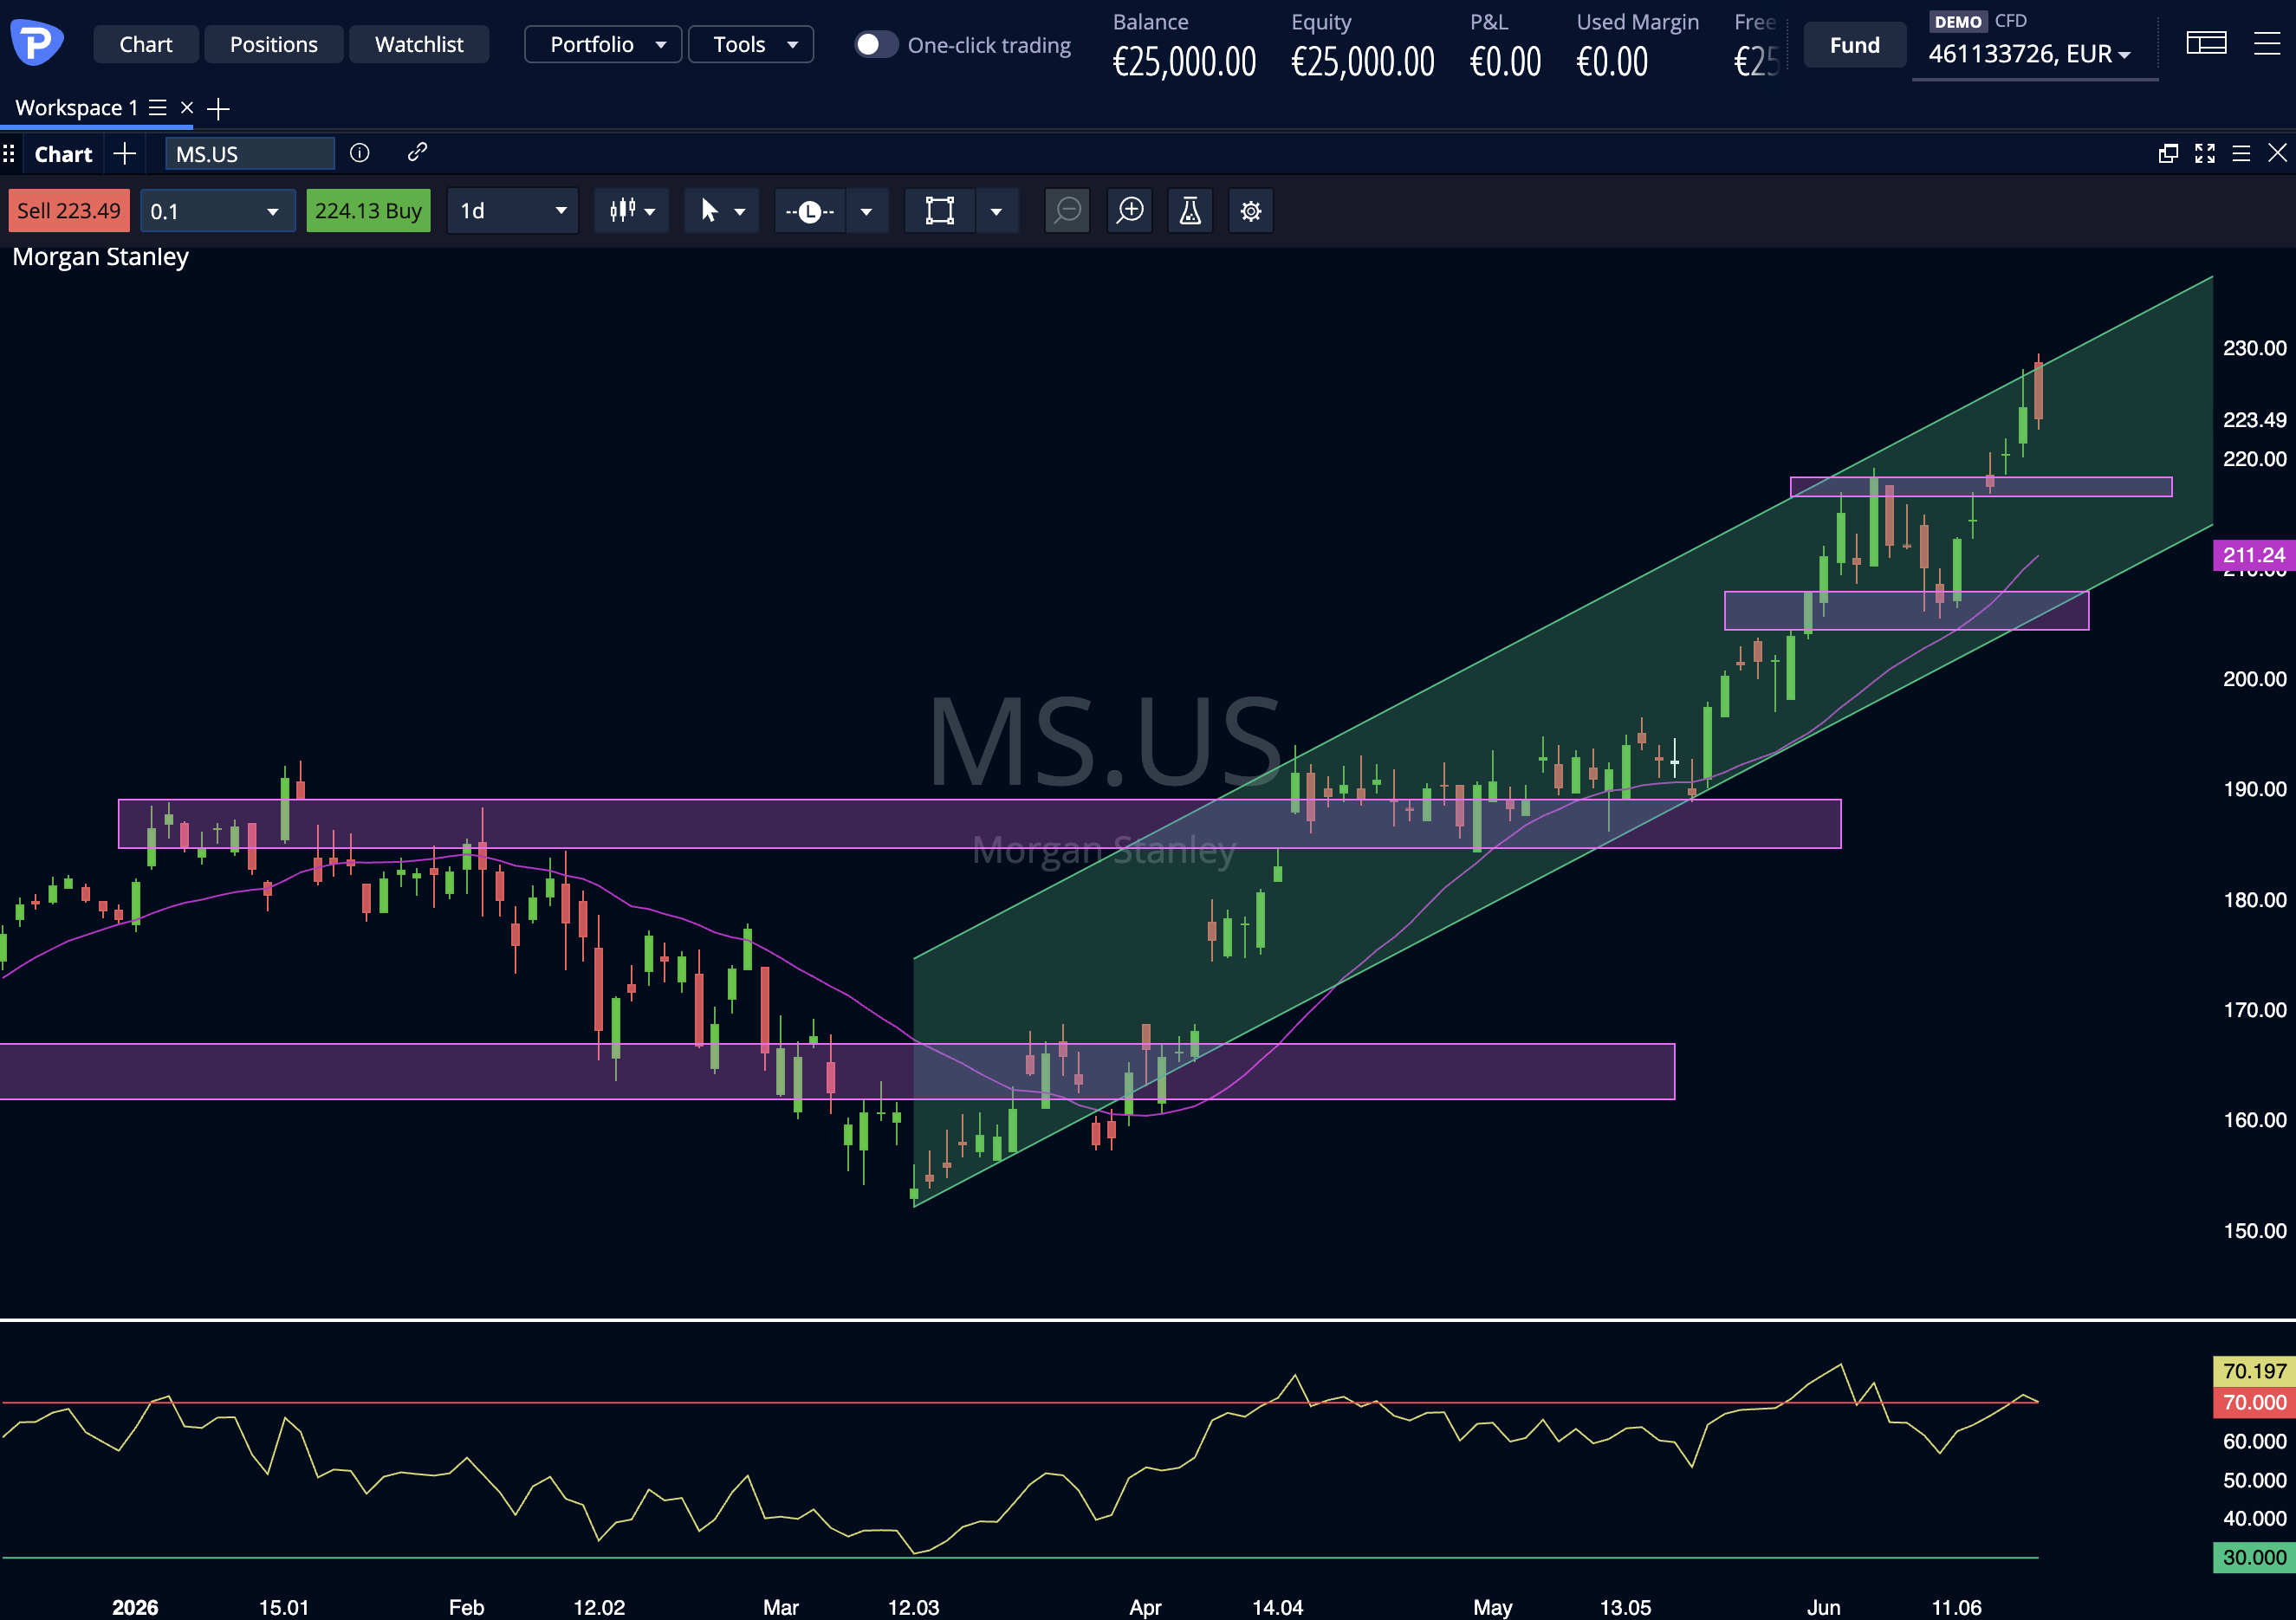Click the Morgan Stanley chart title
The height and width of the screenshot is (1620, 2296).
coord(100,257)
